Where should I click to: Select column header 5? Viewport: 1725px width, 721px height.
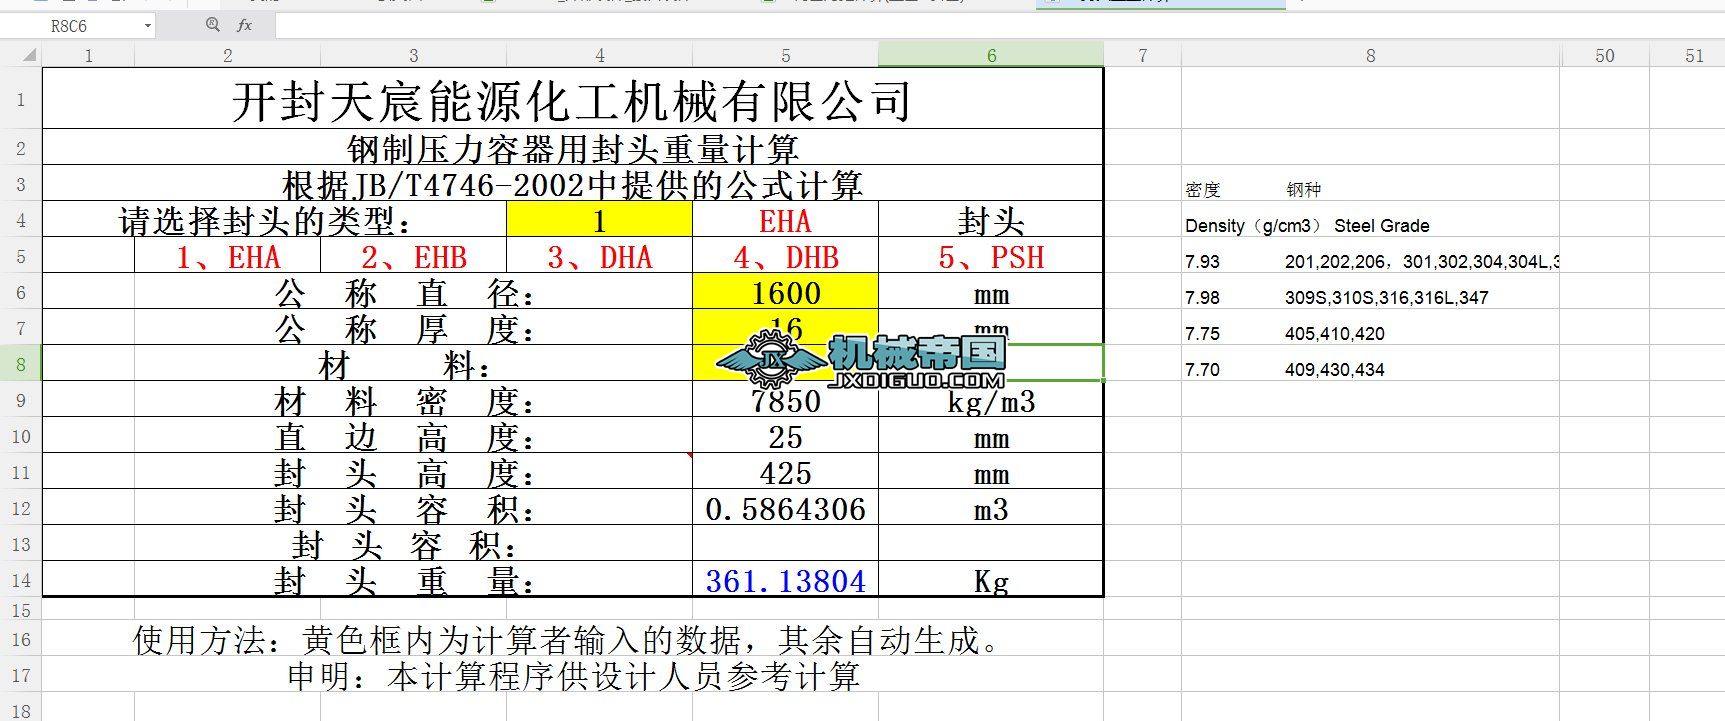point(785,56)
